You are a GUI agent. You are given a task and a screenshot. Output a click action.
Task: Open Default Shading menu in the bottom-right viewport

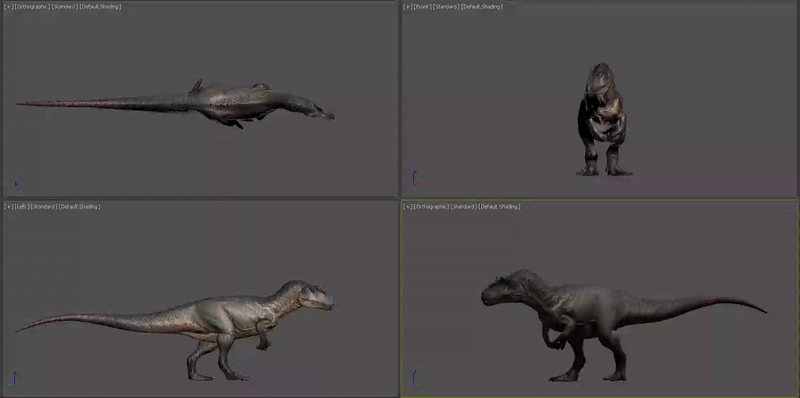[499, 207]
